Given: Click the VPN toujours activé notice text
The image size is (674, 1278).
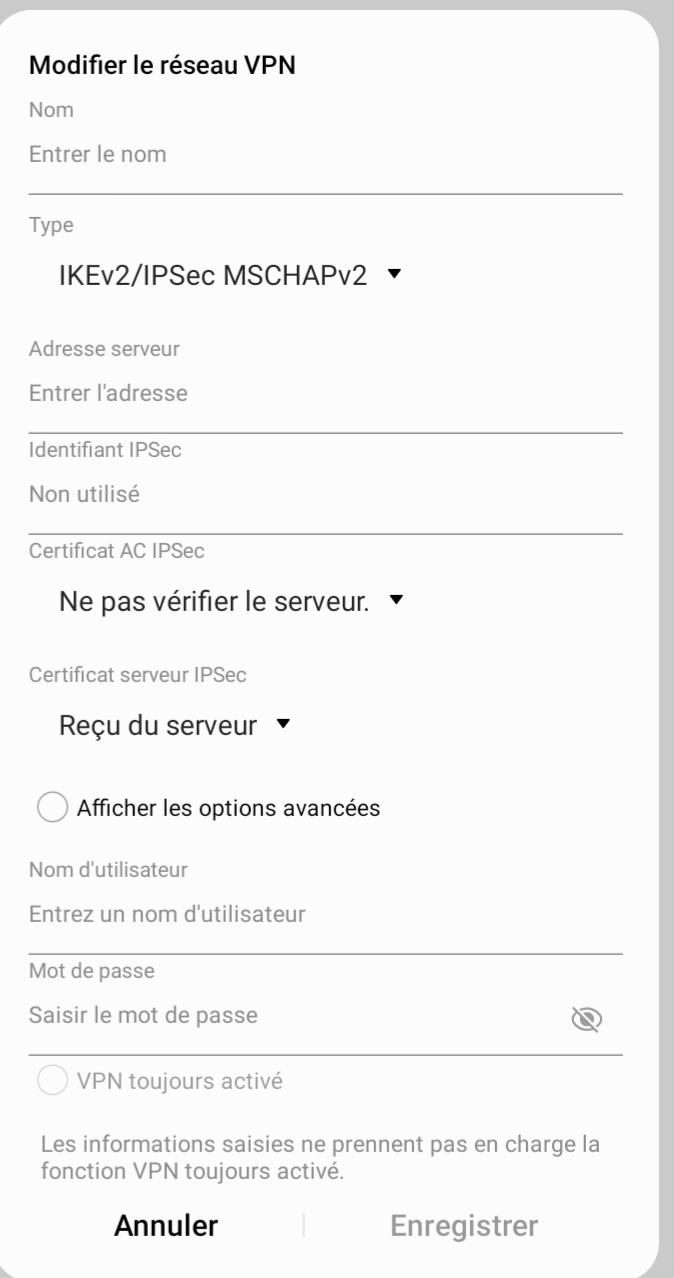Looking at the screenshot, I should pyautogui.click(x=320, y=1158).
